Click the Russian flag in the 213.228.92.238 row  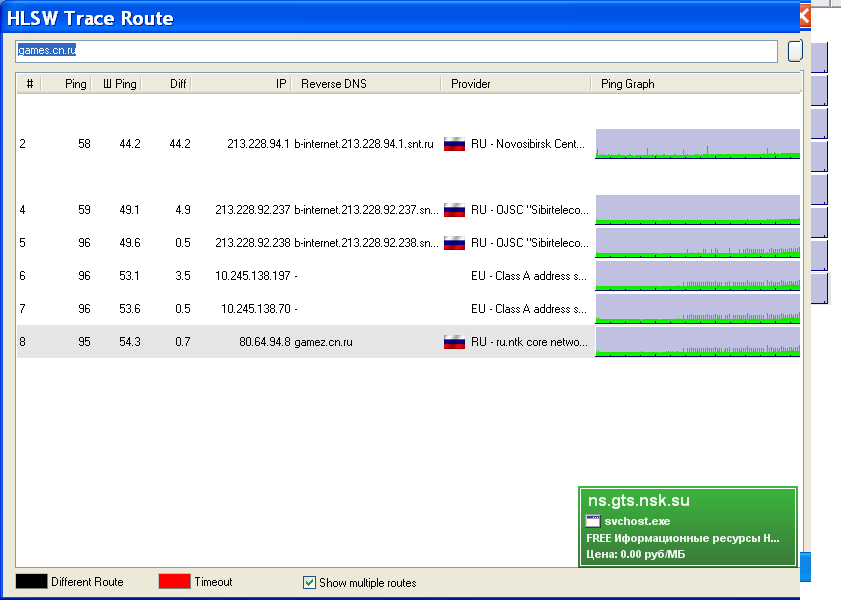tap(455, 243)
